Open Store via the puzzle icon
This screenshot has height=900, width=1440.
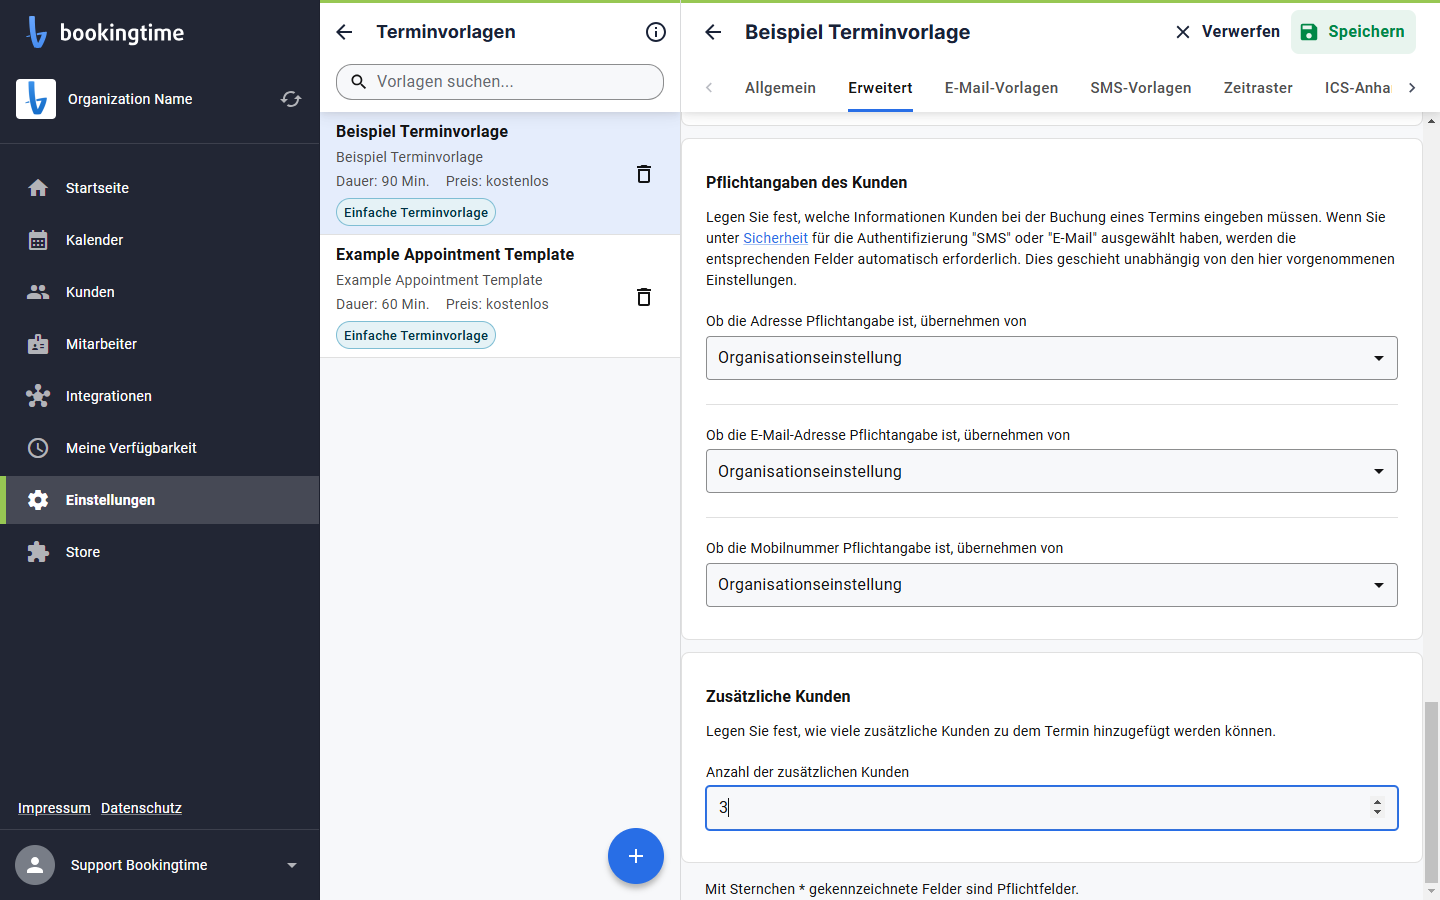tap(38, 552)
